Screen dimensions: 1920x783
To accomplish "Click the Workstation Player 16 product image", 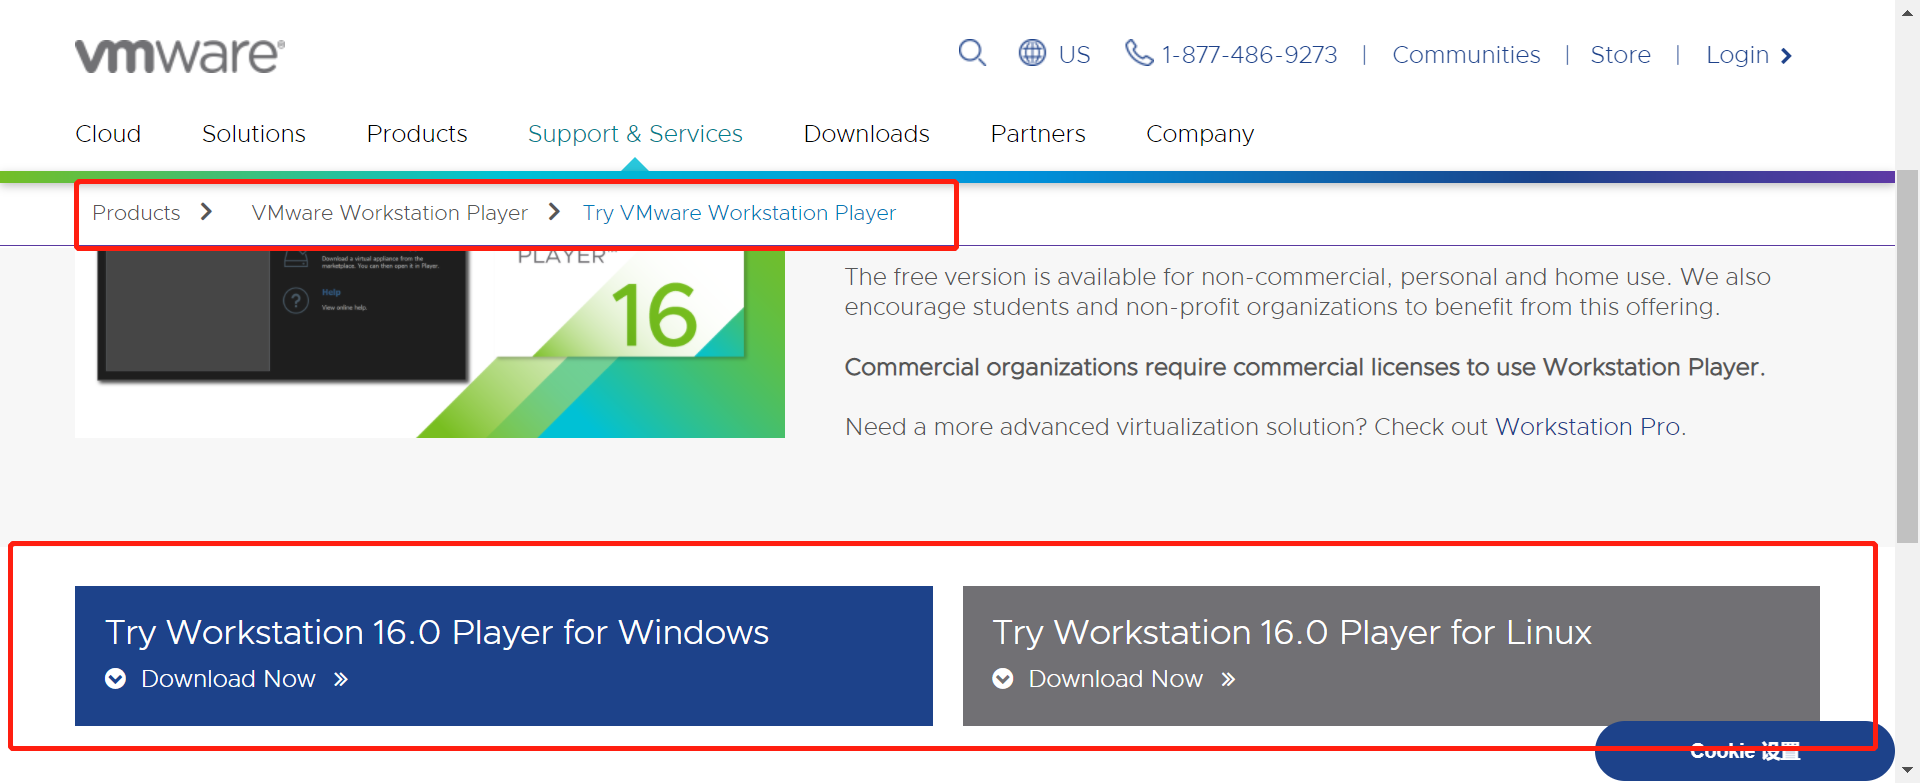I will pyautogui.click(x=430, y=342).
